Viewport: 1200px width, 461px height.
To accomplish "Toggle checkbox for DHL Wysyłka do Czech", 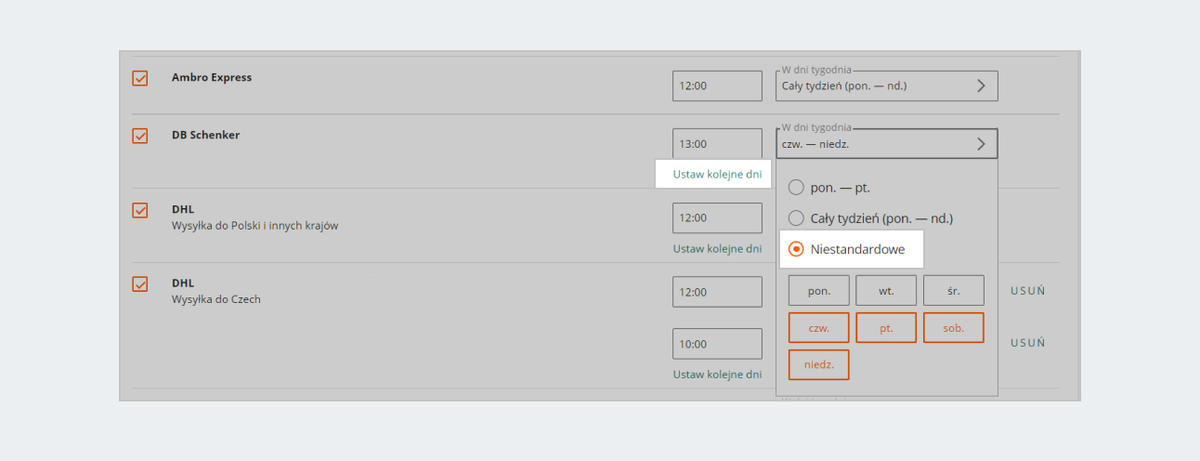I will point(140,284).
